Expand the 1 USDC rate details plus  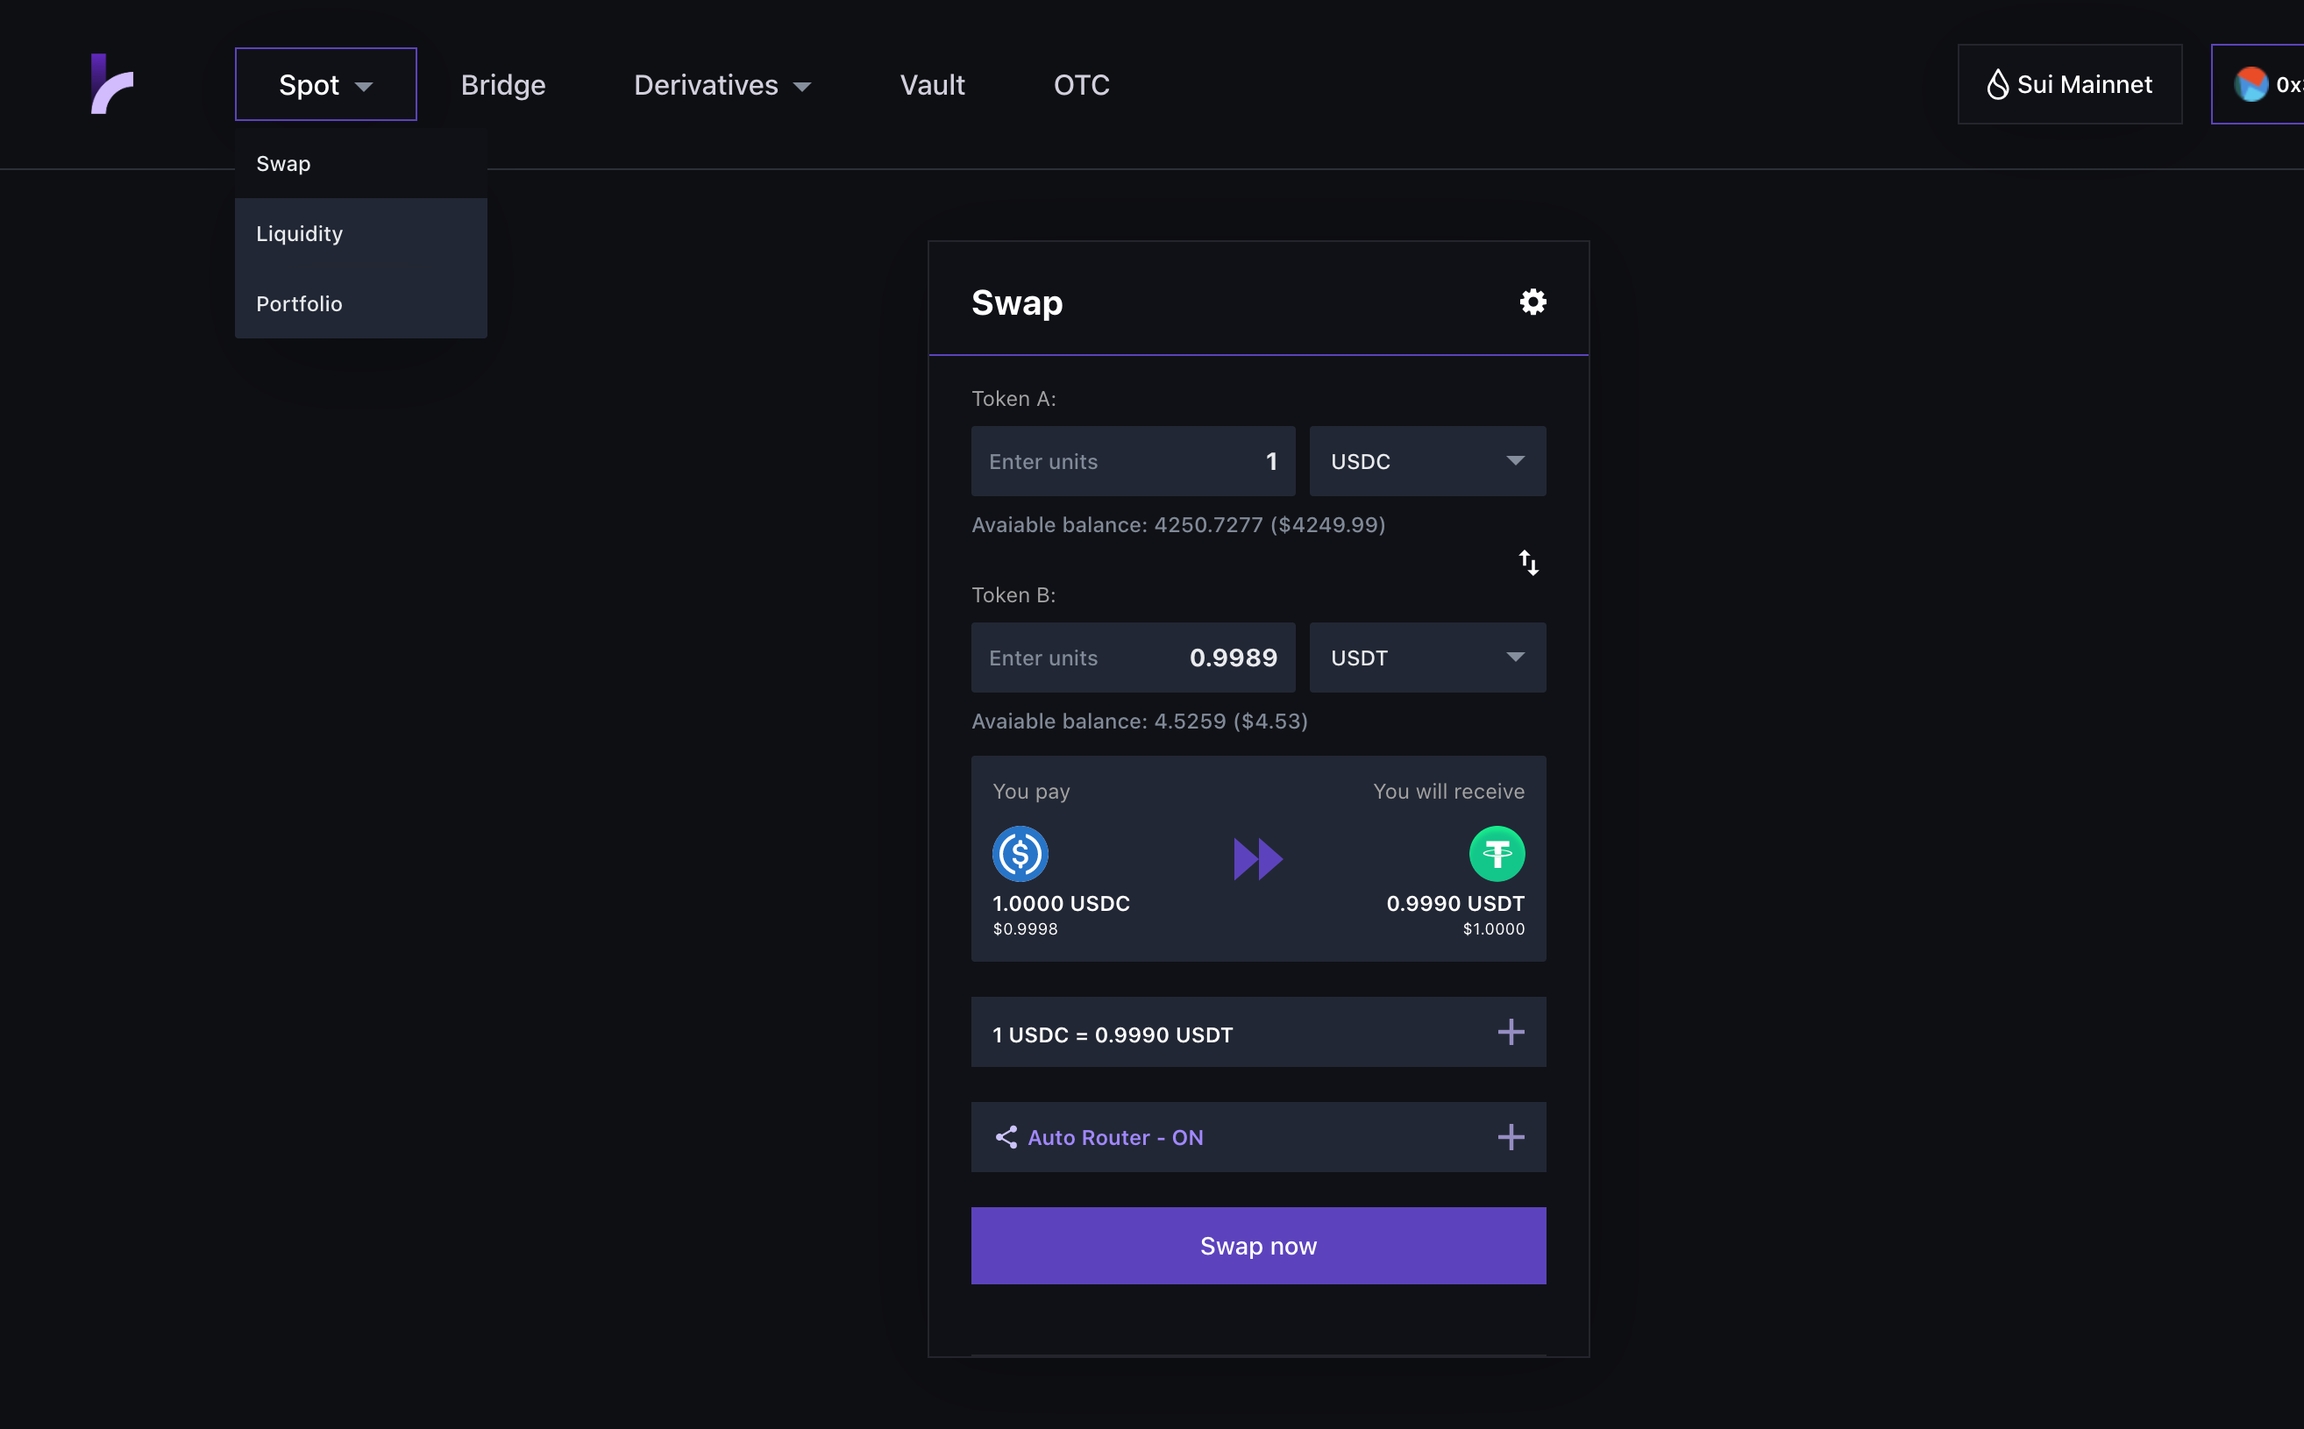tap(1510, 1032)
